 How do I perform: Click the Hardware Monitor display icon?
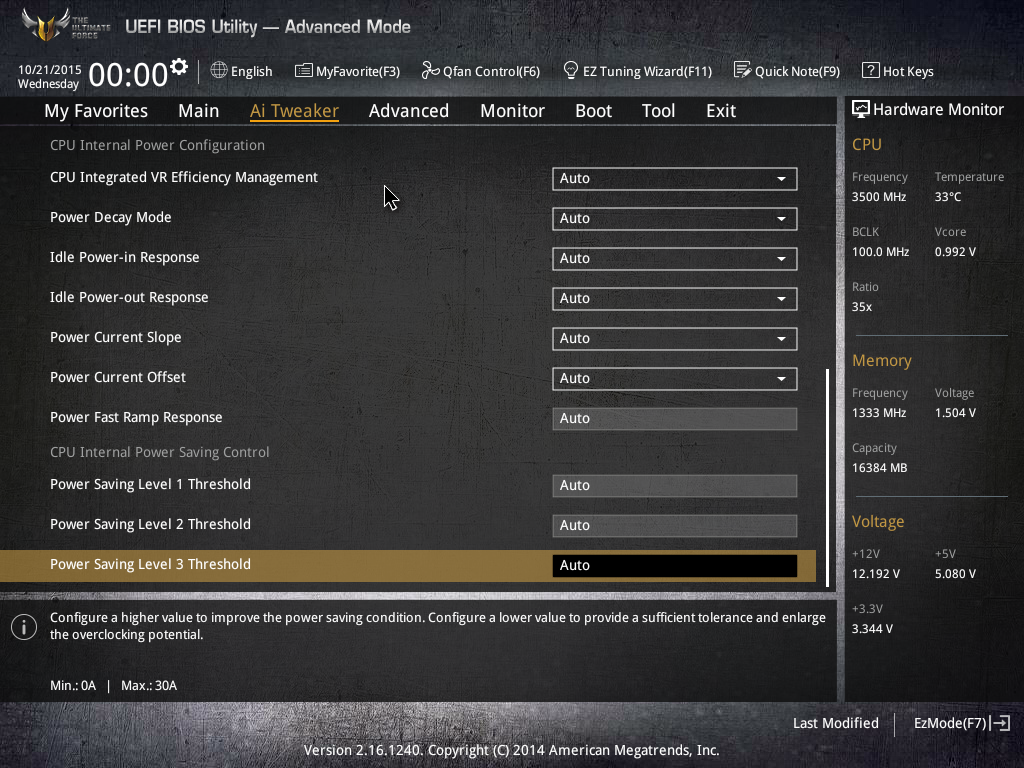pyautogui.click(x=860, y=109)
